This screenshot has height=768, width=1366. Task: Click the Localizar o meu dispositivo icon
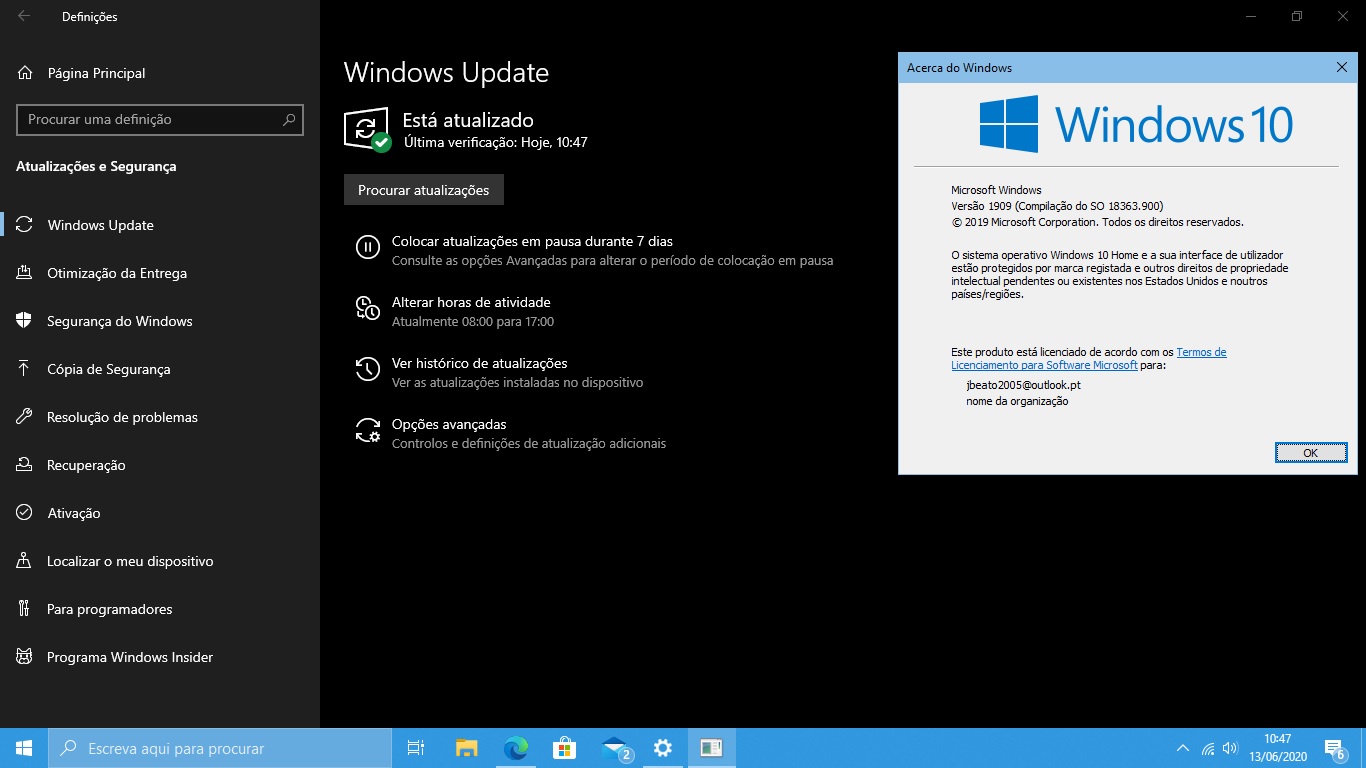coord(25,561)
